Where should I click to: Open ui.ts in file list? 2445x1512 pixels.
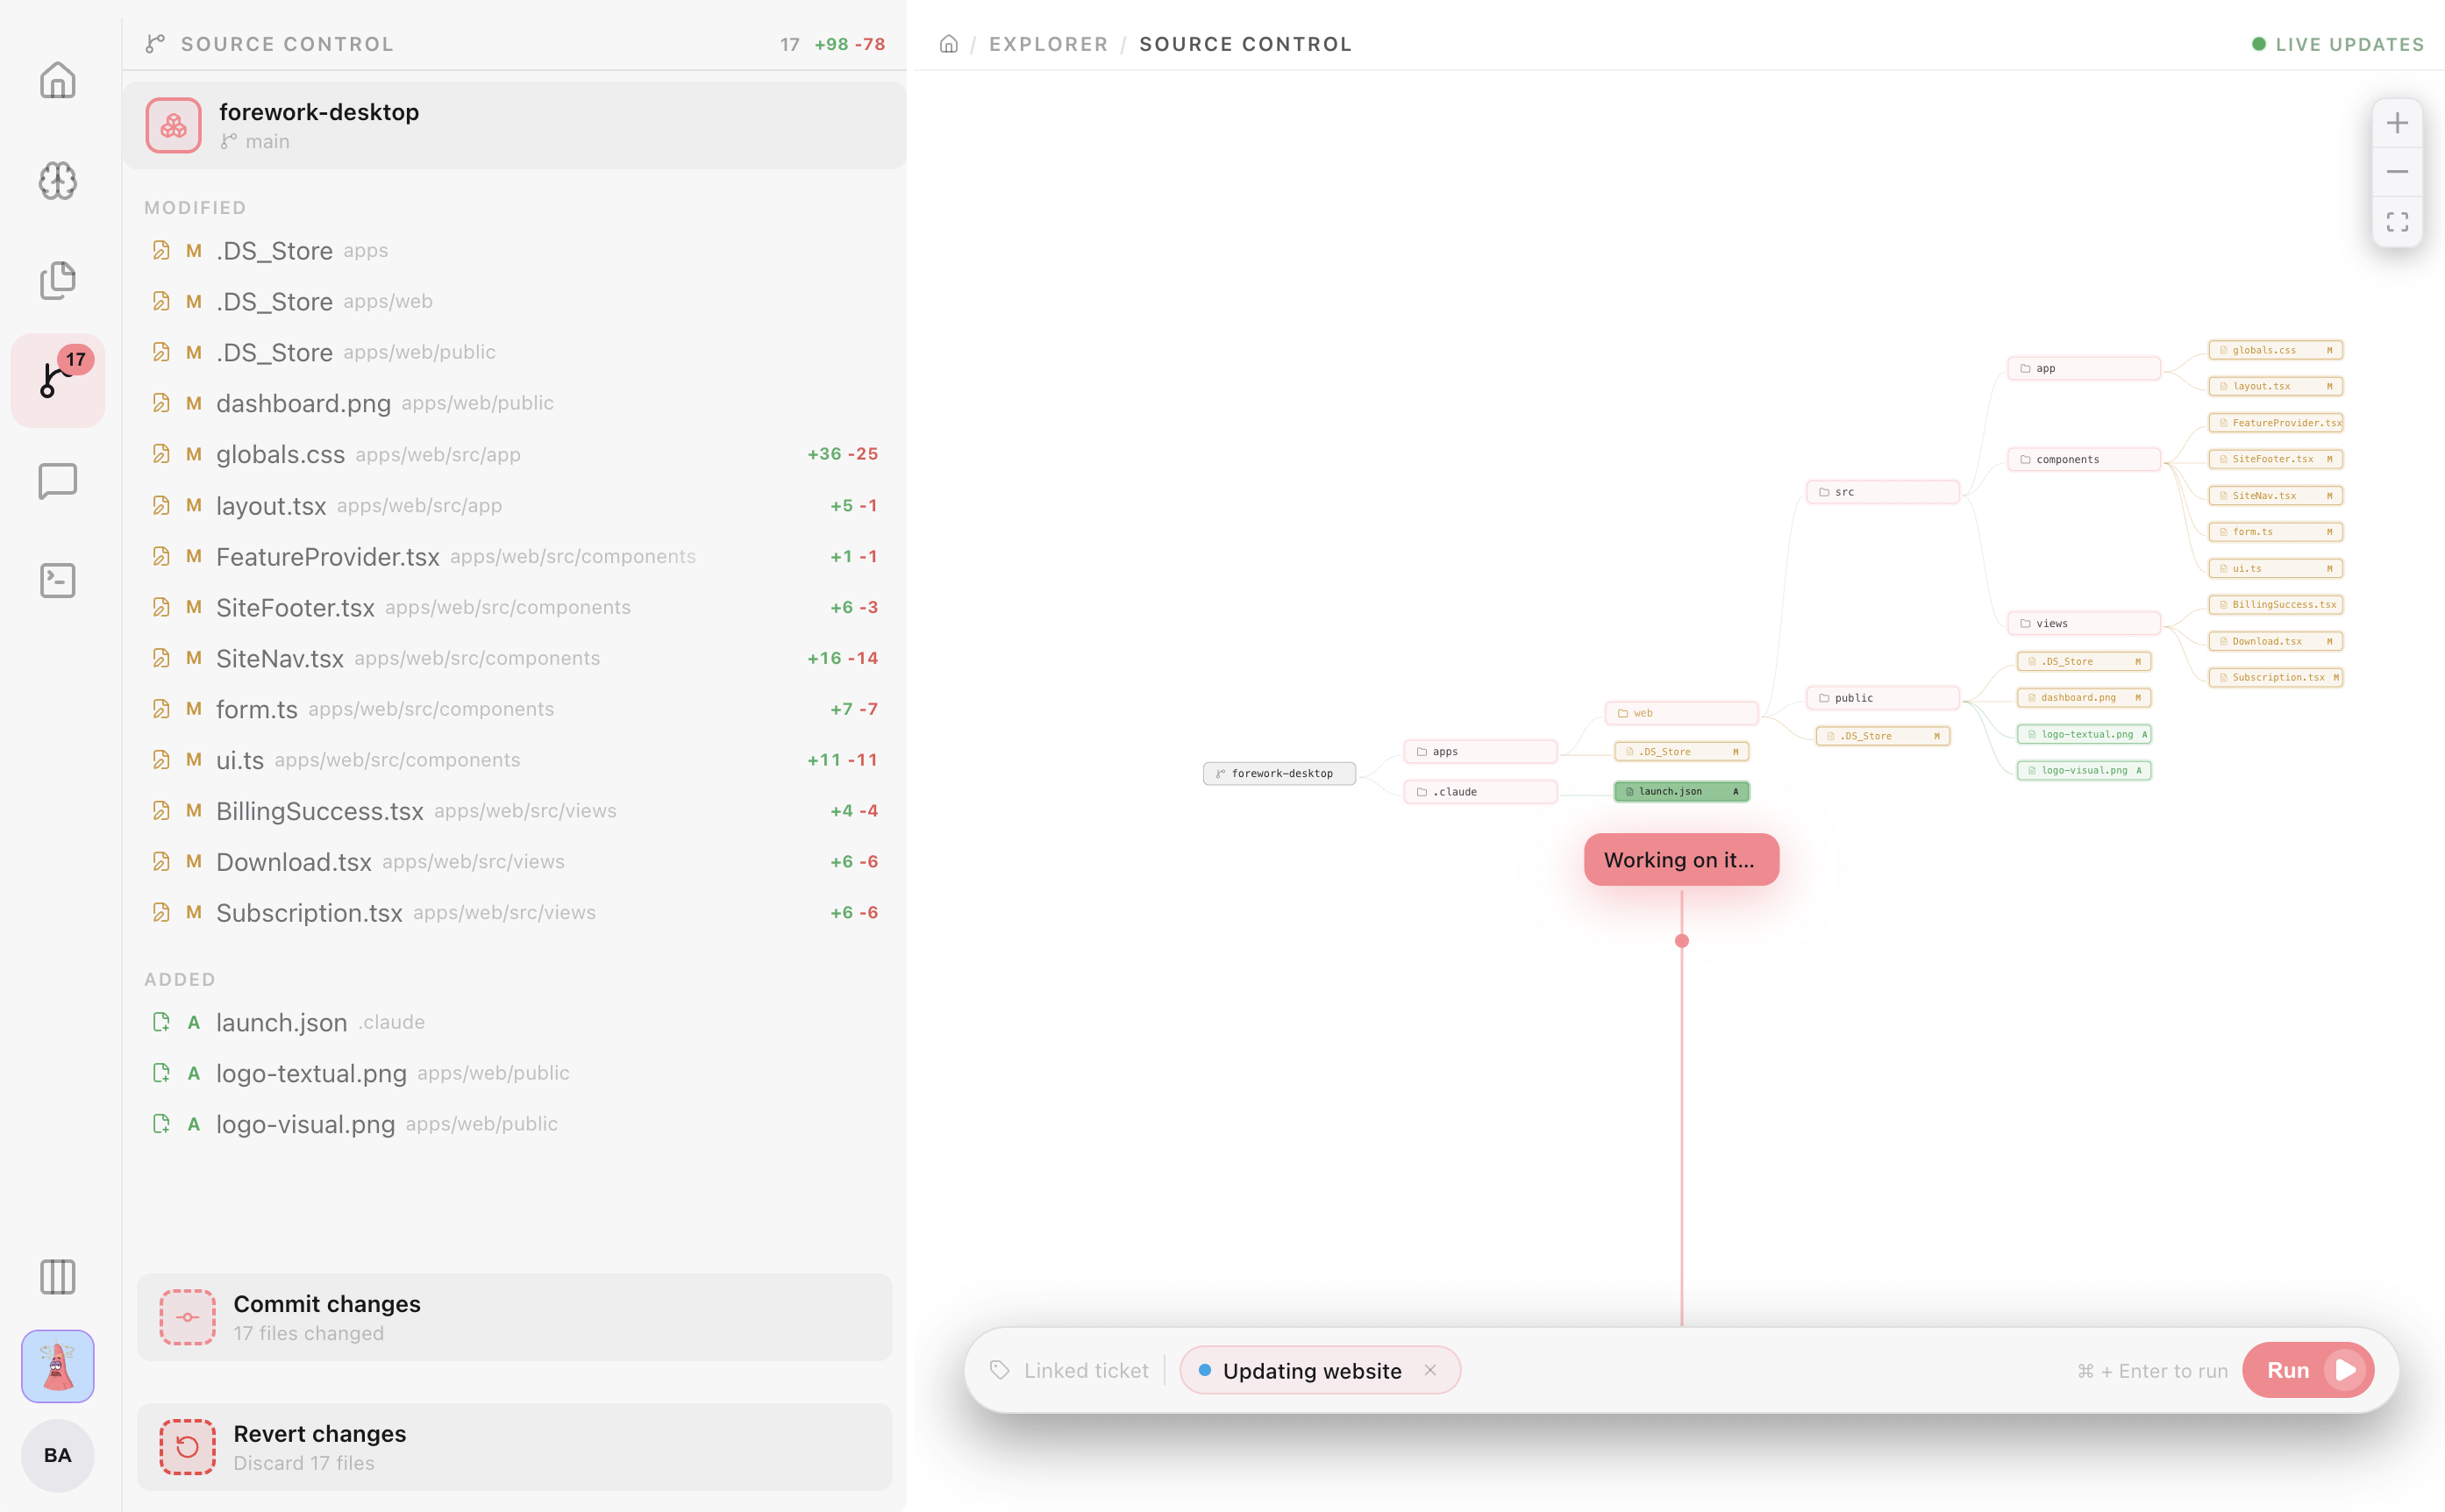click(514, 760)
